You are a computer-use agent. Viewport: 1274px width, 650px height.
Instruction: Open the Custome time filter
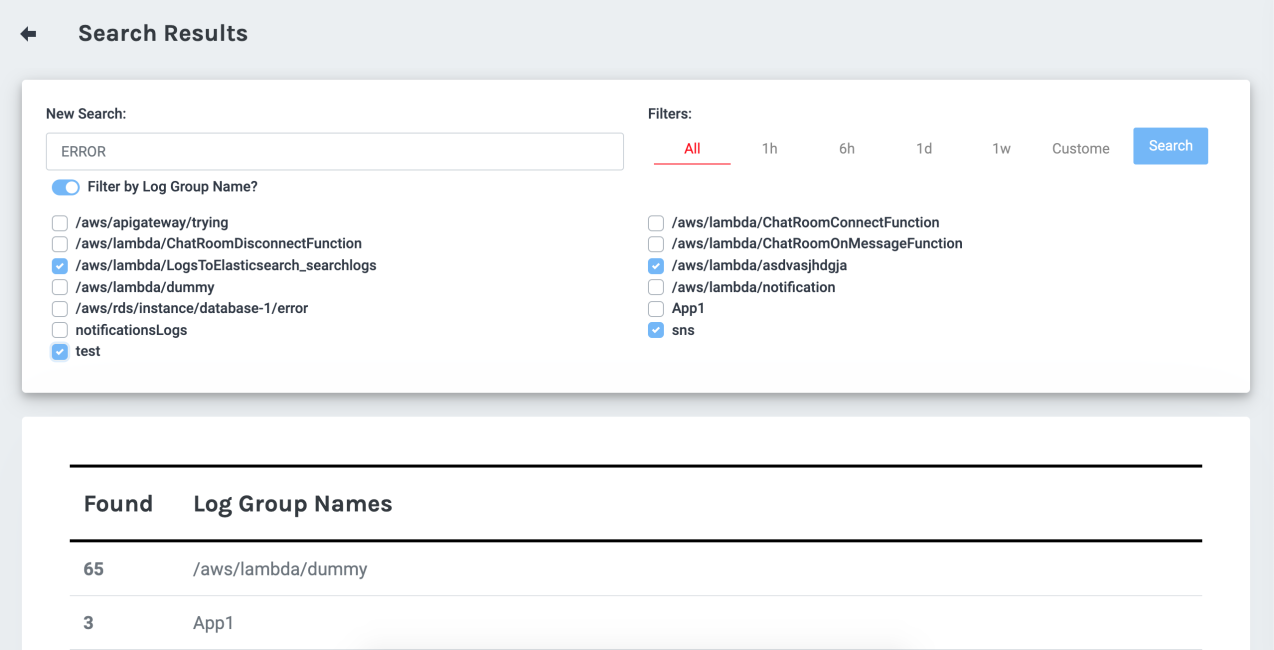[1080, 149]
